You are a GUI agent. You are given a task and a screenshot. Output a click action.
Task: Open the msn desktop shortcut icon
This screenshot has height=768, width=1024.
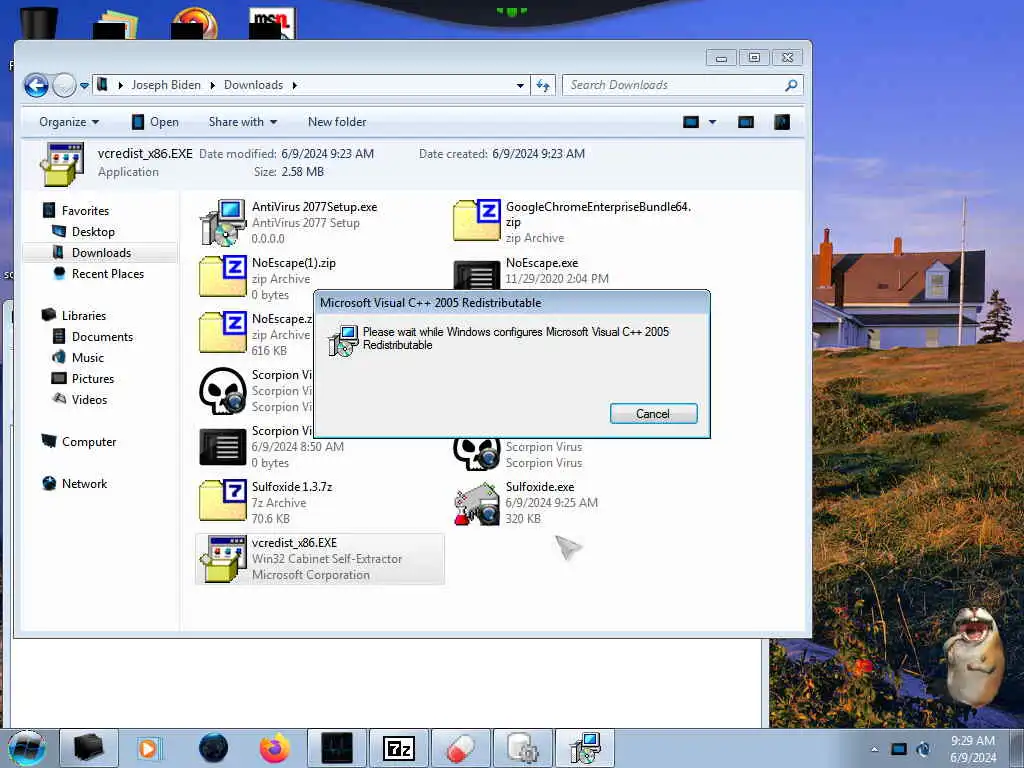coord(272,23)
